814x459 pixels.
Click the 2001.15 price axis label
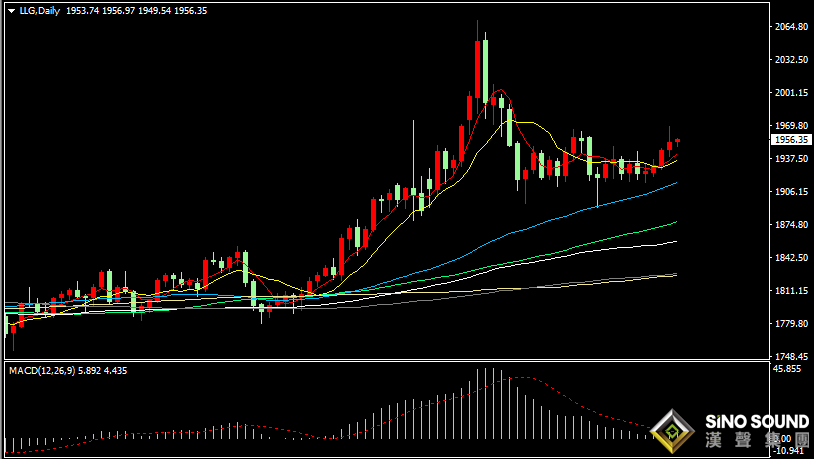(792, 92)
